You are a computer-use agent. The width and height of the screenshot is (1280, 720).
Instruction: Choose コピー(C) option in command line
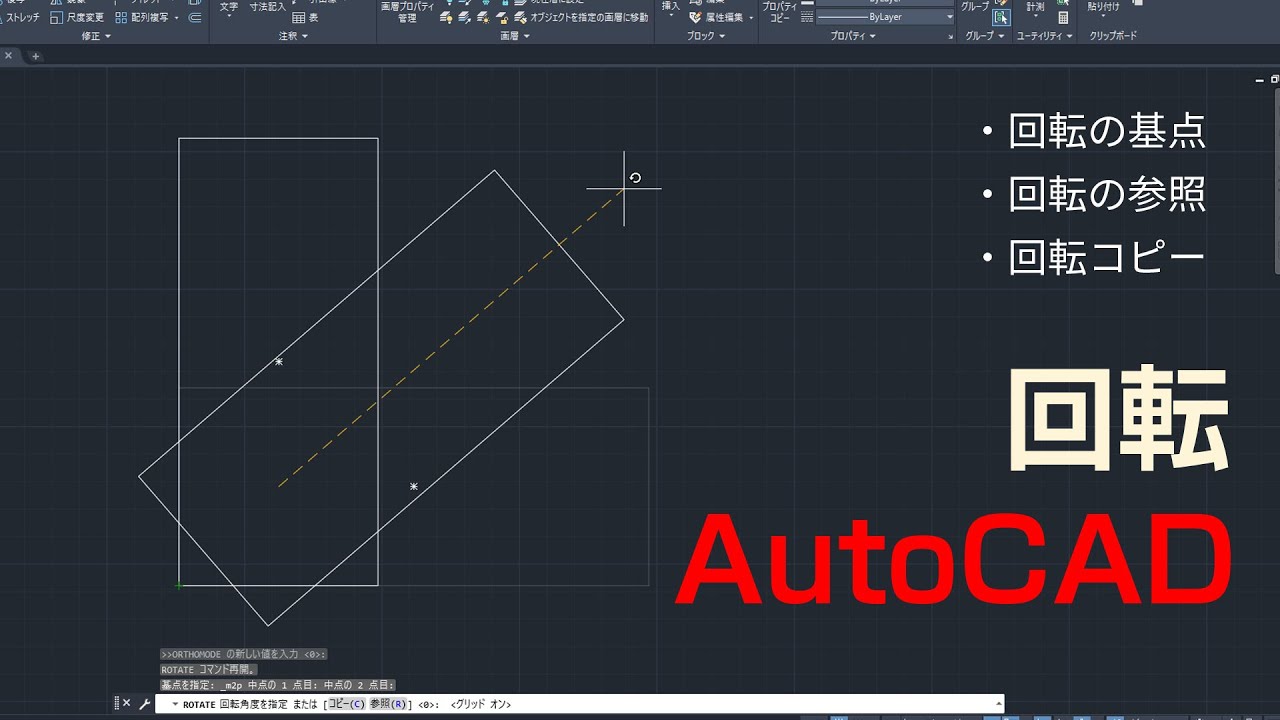click(347, 704)
